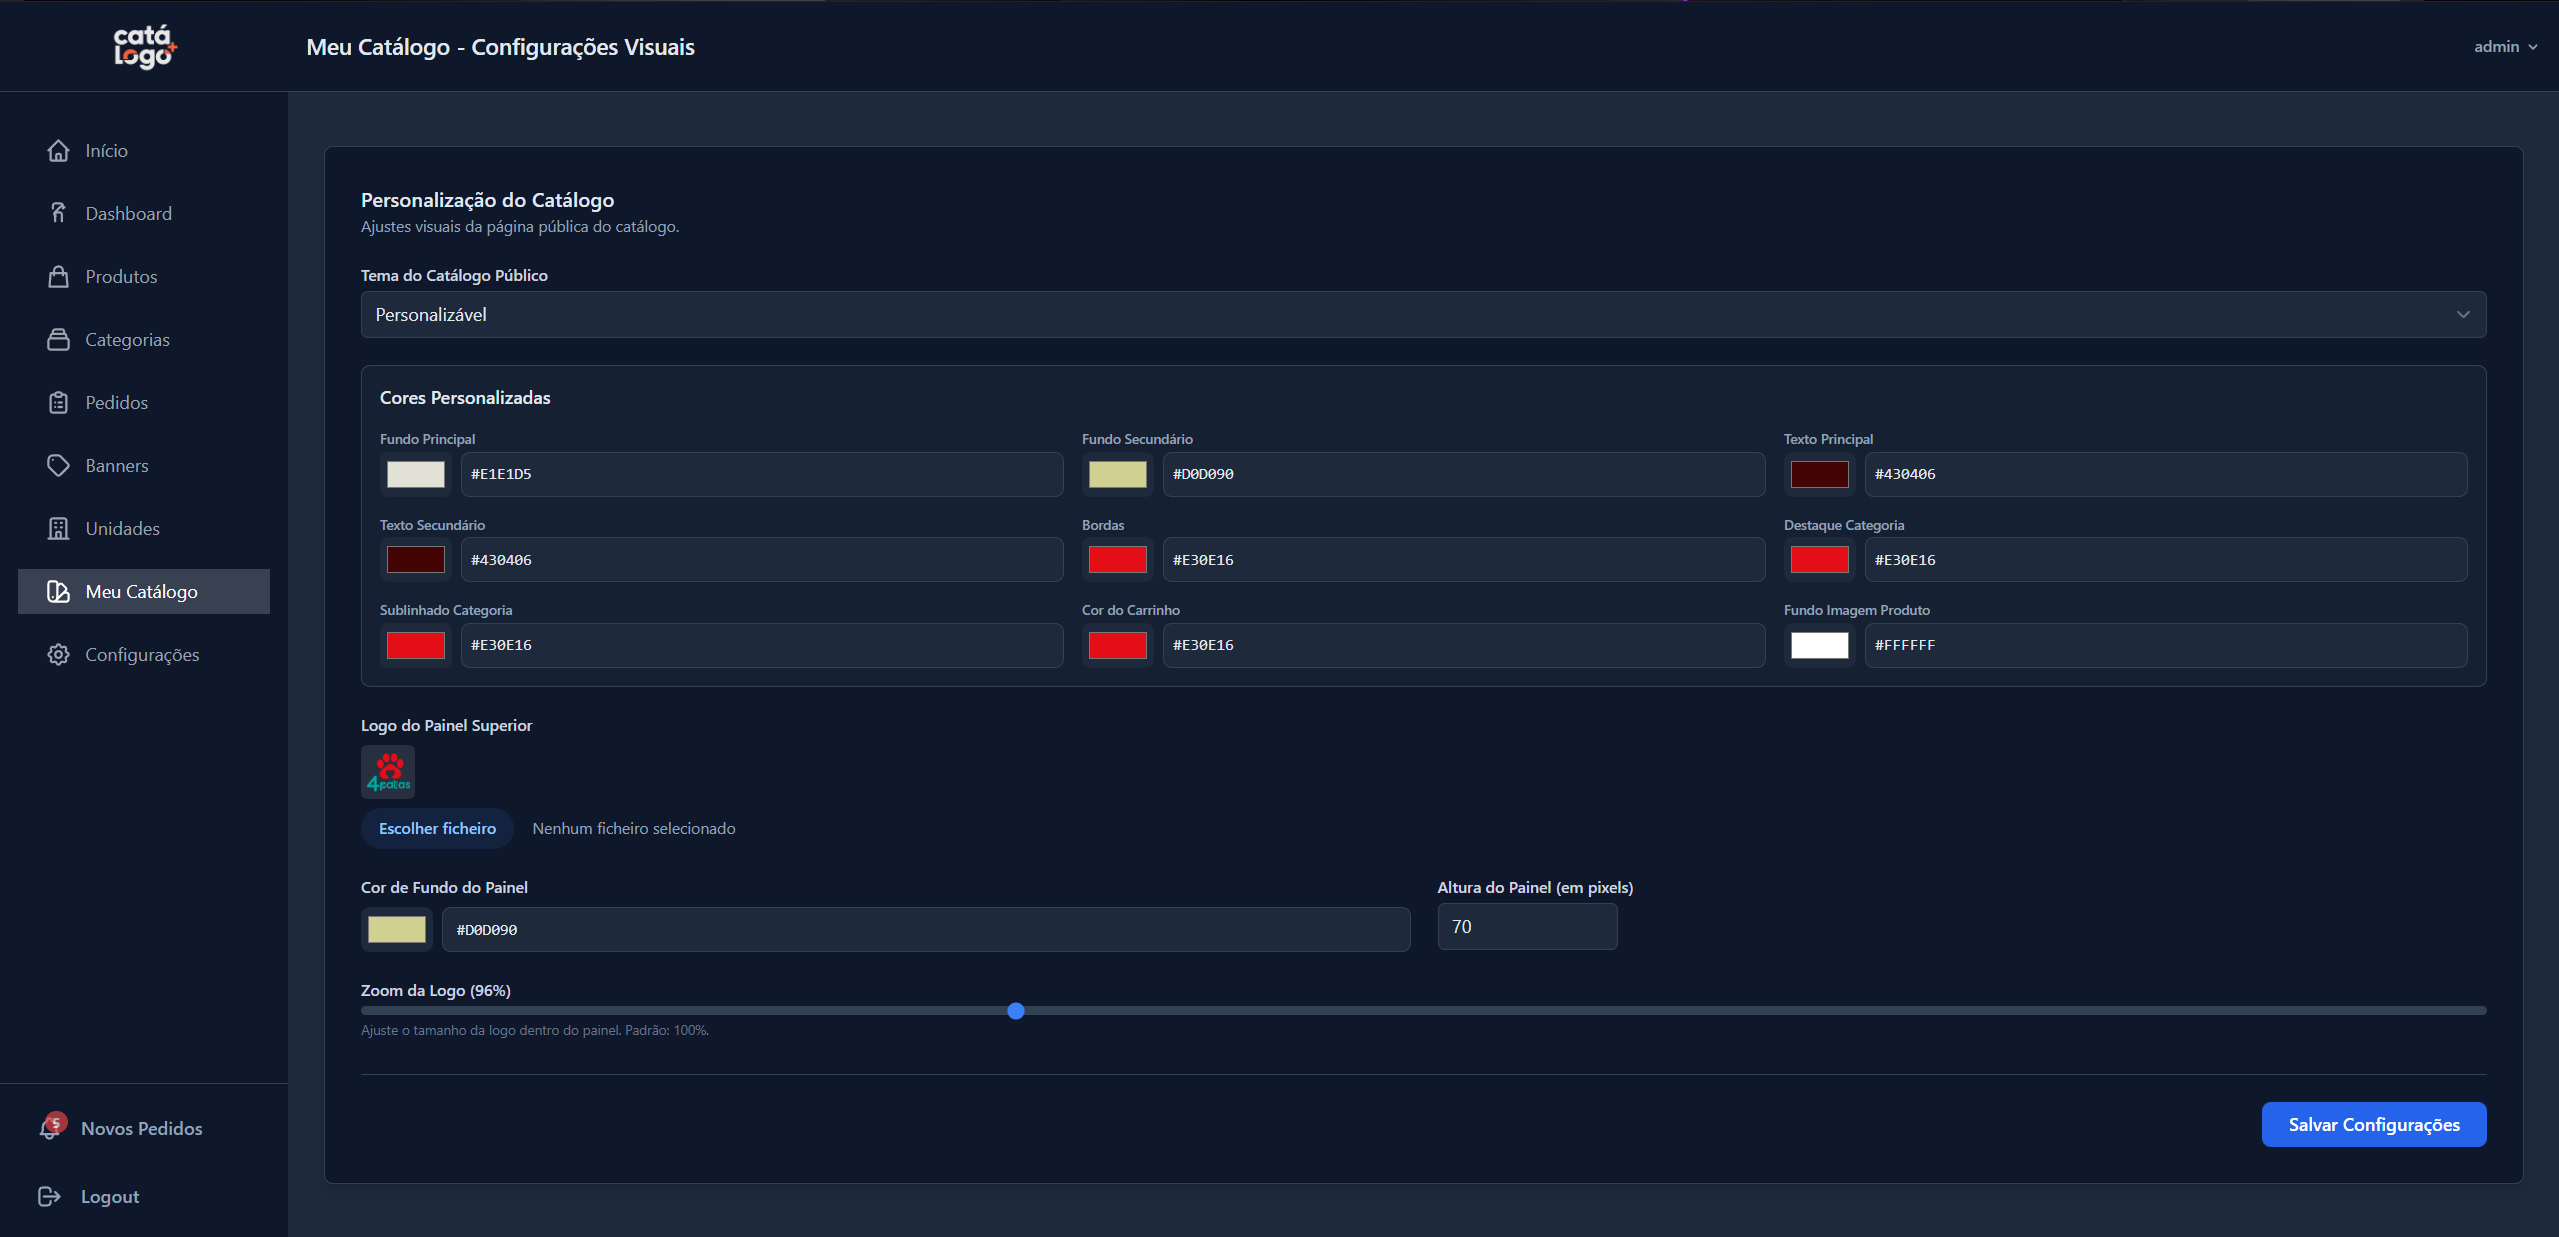Click the Logout exit icon

[x=49, y=1197]
